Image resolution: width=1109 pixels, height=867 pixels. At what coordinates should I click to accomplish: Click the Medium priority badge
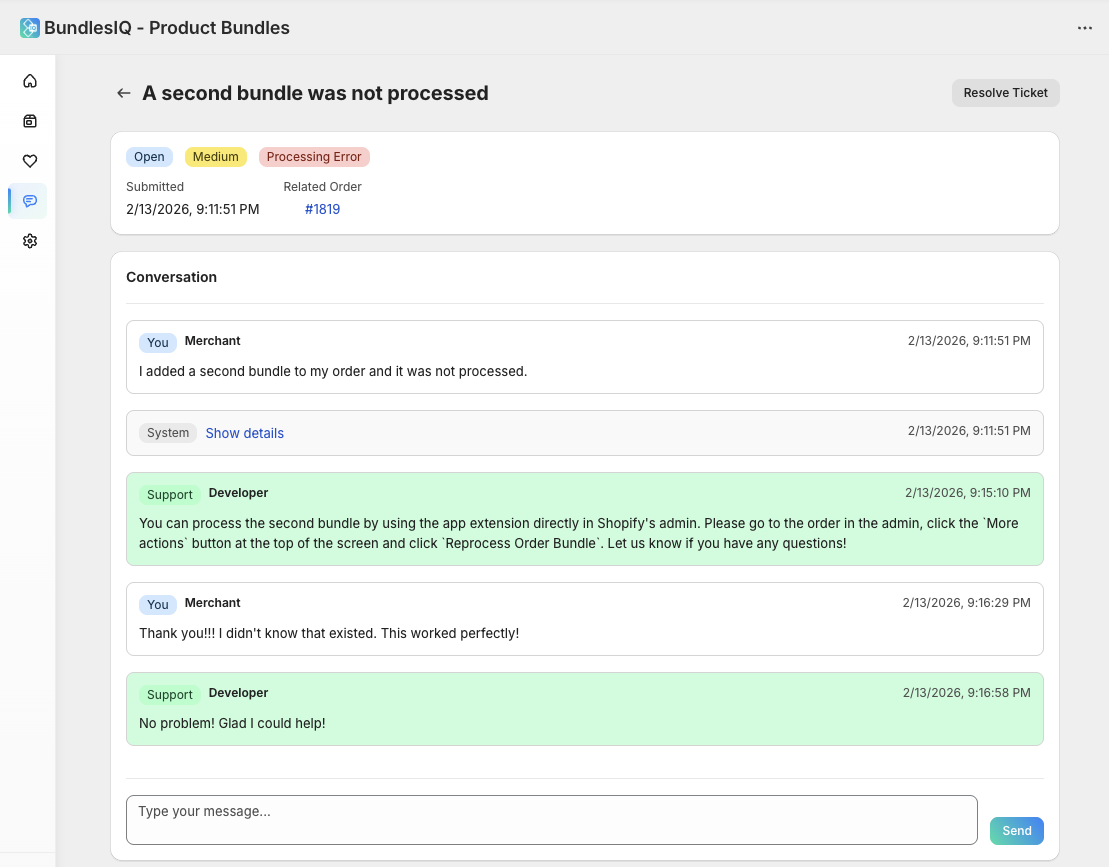coord(216,156)
